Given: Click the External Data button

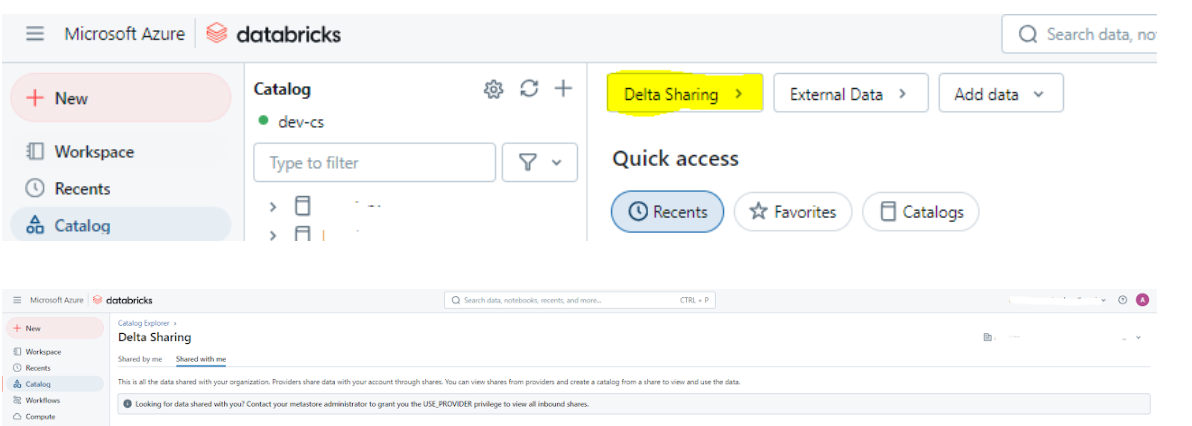Looking at the screenshot, I should (x=850, y=94).
